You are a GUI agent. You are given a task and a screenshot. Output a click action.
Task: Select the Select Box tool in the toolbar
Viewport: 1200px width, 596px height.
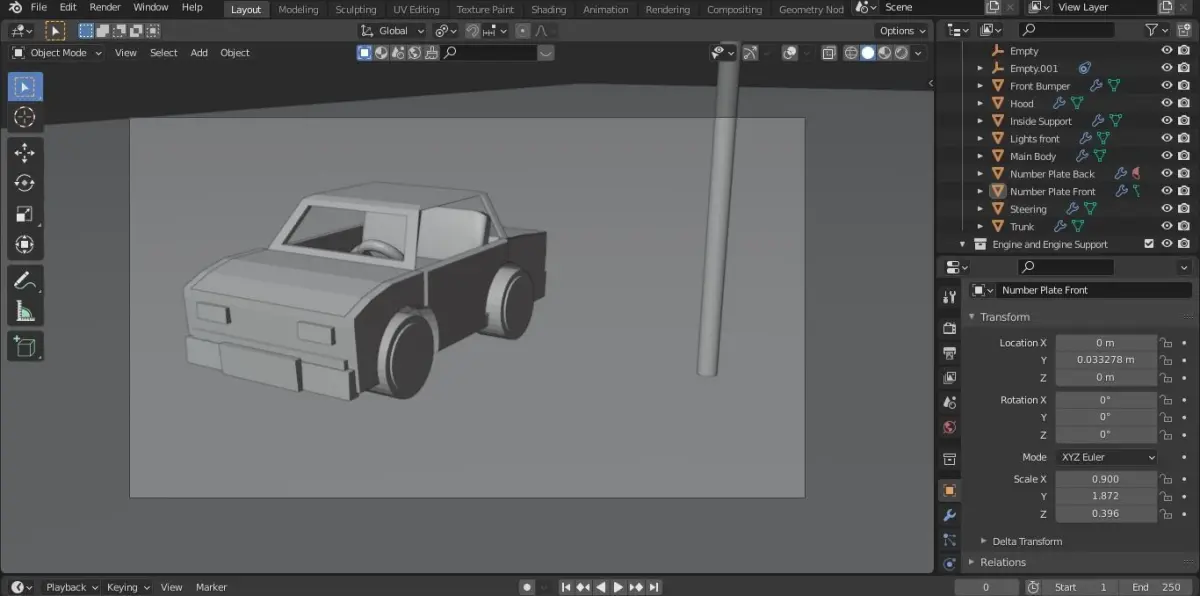click(x=25, y=87)
